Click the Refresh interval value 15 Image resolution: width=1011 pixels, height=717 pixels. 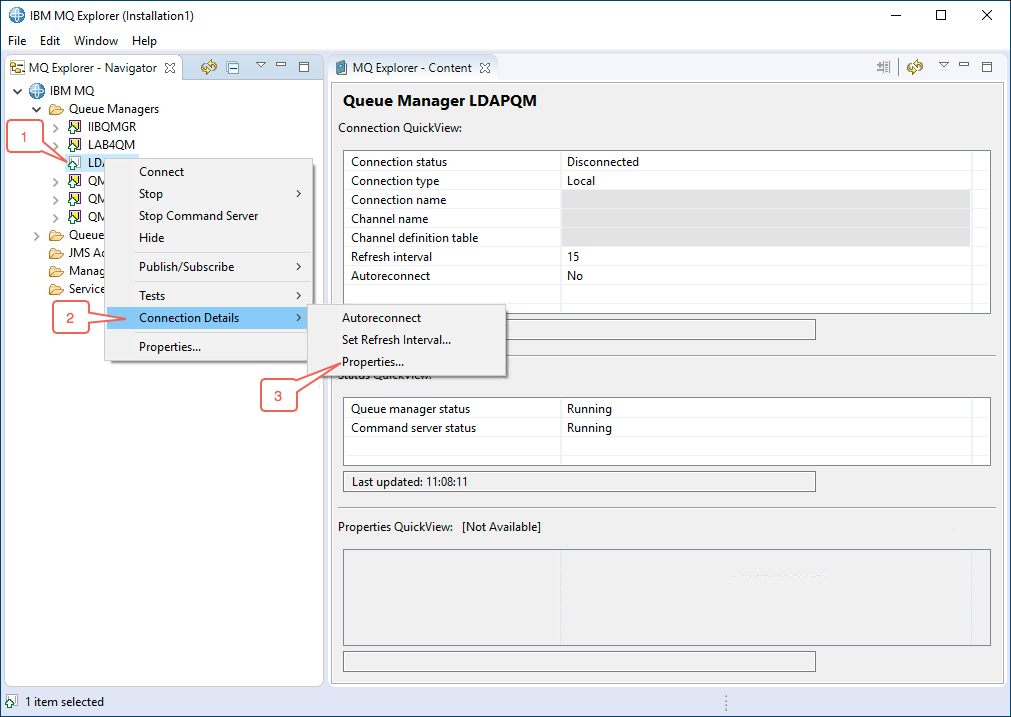[573, 257]
